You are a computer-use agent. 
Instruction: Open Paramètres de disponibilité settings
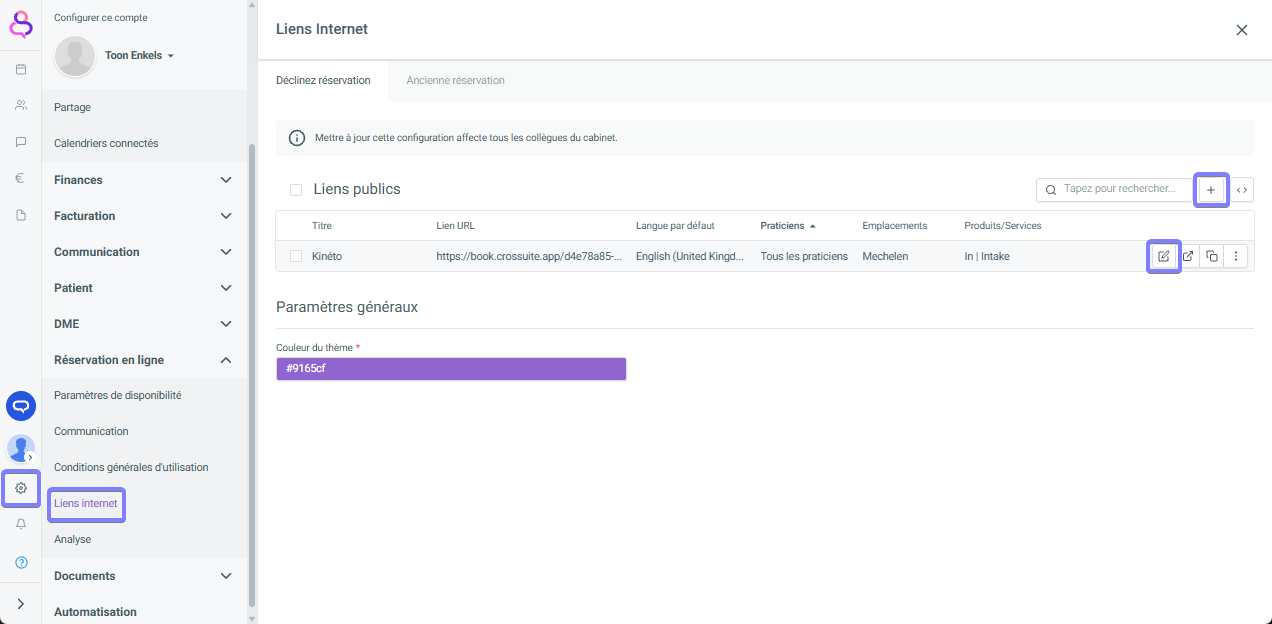click(118, 395)
